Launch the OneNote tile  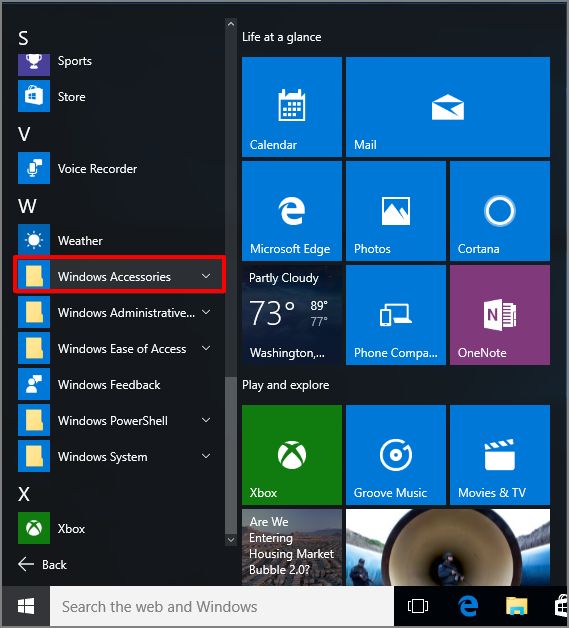click(500, 315)
